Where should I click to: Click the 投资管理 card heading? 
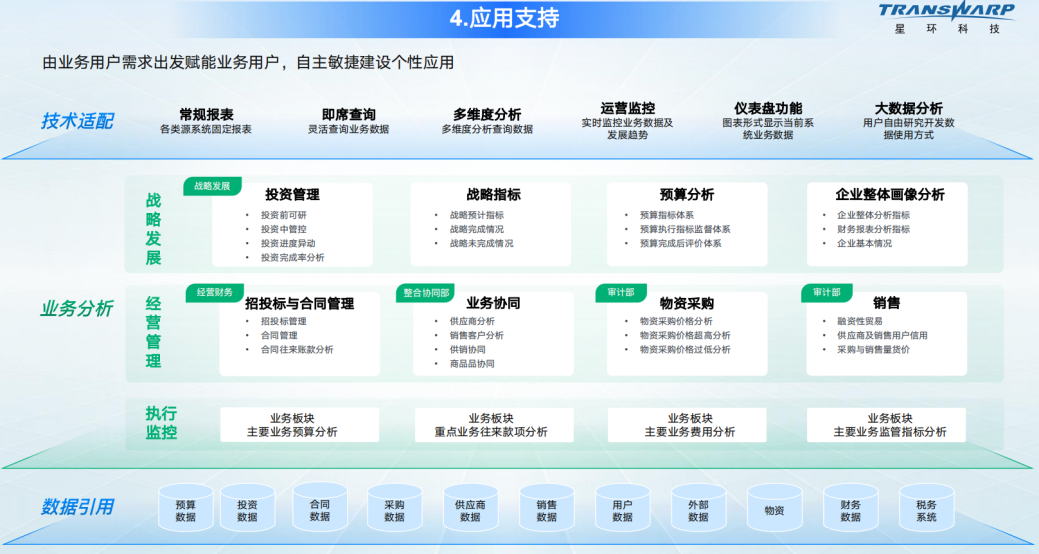pyautogui.click(x=292, y=195)
